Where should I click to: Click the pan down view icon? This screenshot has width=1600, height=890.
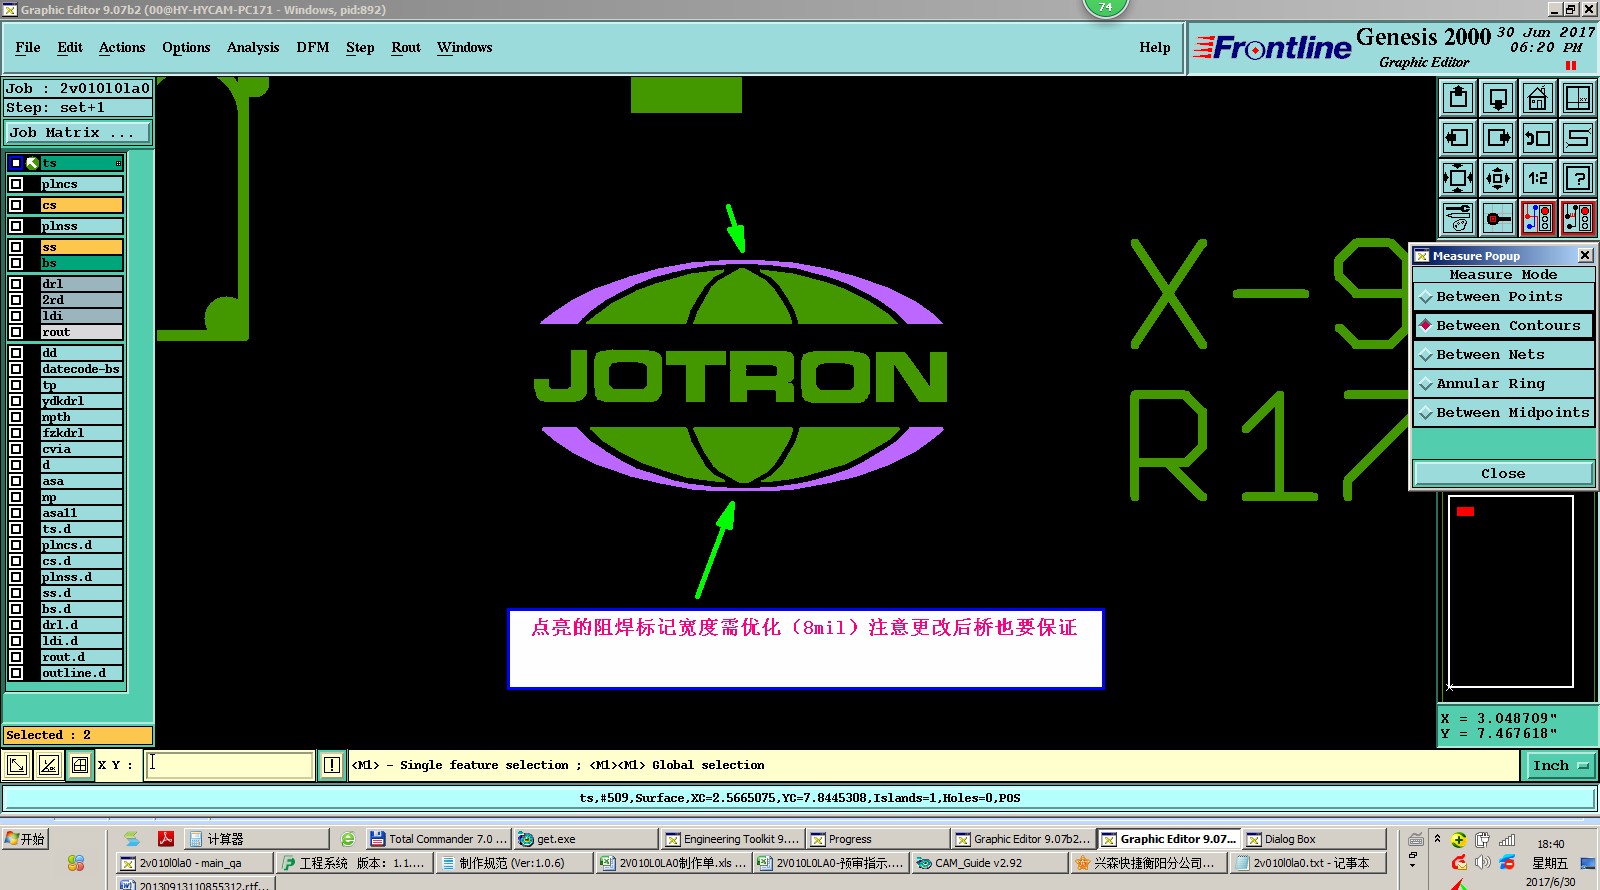pos(1498,98)
